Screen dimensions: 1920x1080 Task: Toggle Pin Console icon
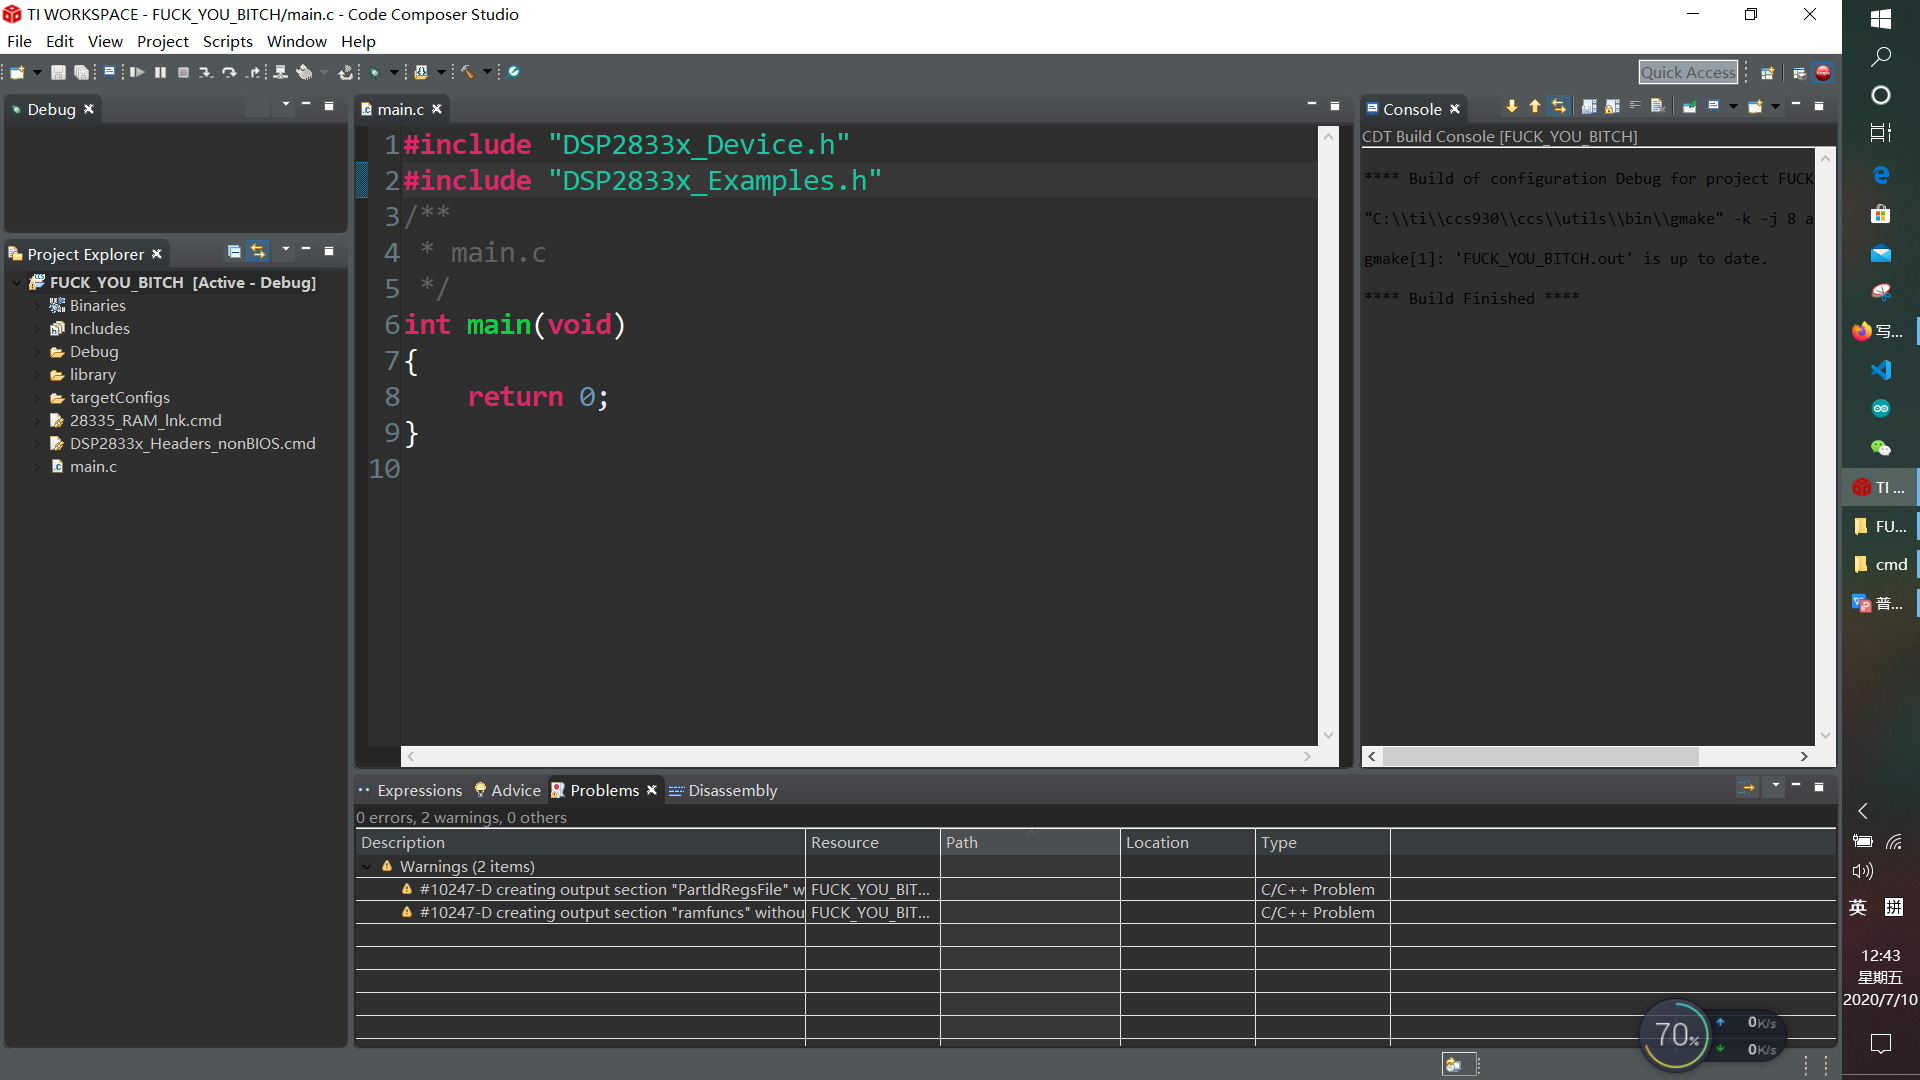(x=1689, y=106)
